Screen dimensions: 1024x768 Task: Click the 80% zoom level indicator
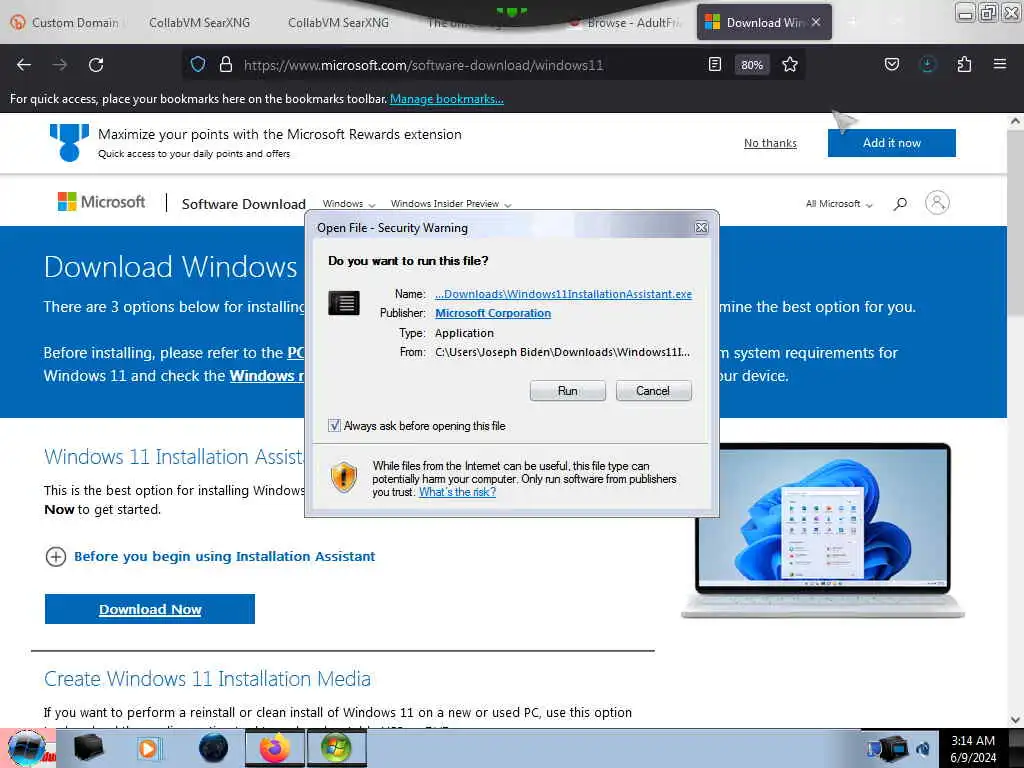tap(752, 65)
